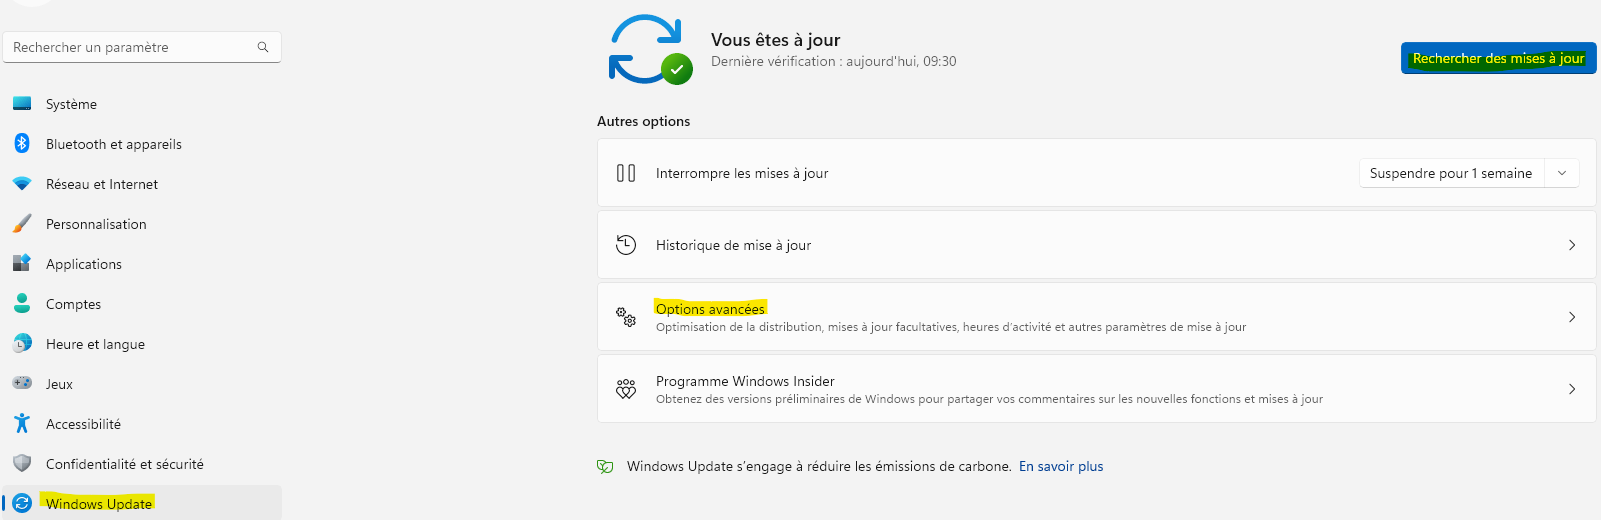
Task: Click Suspendre pour 1 semaine button
Action: point(1451,173)
